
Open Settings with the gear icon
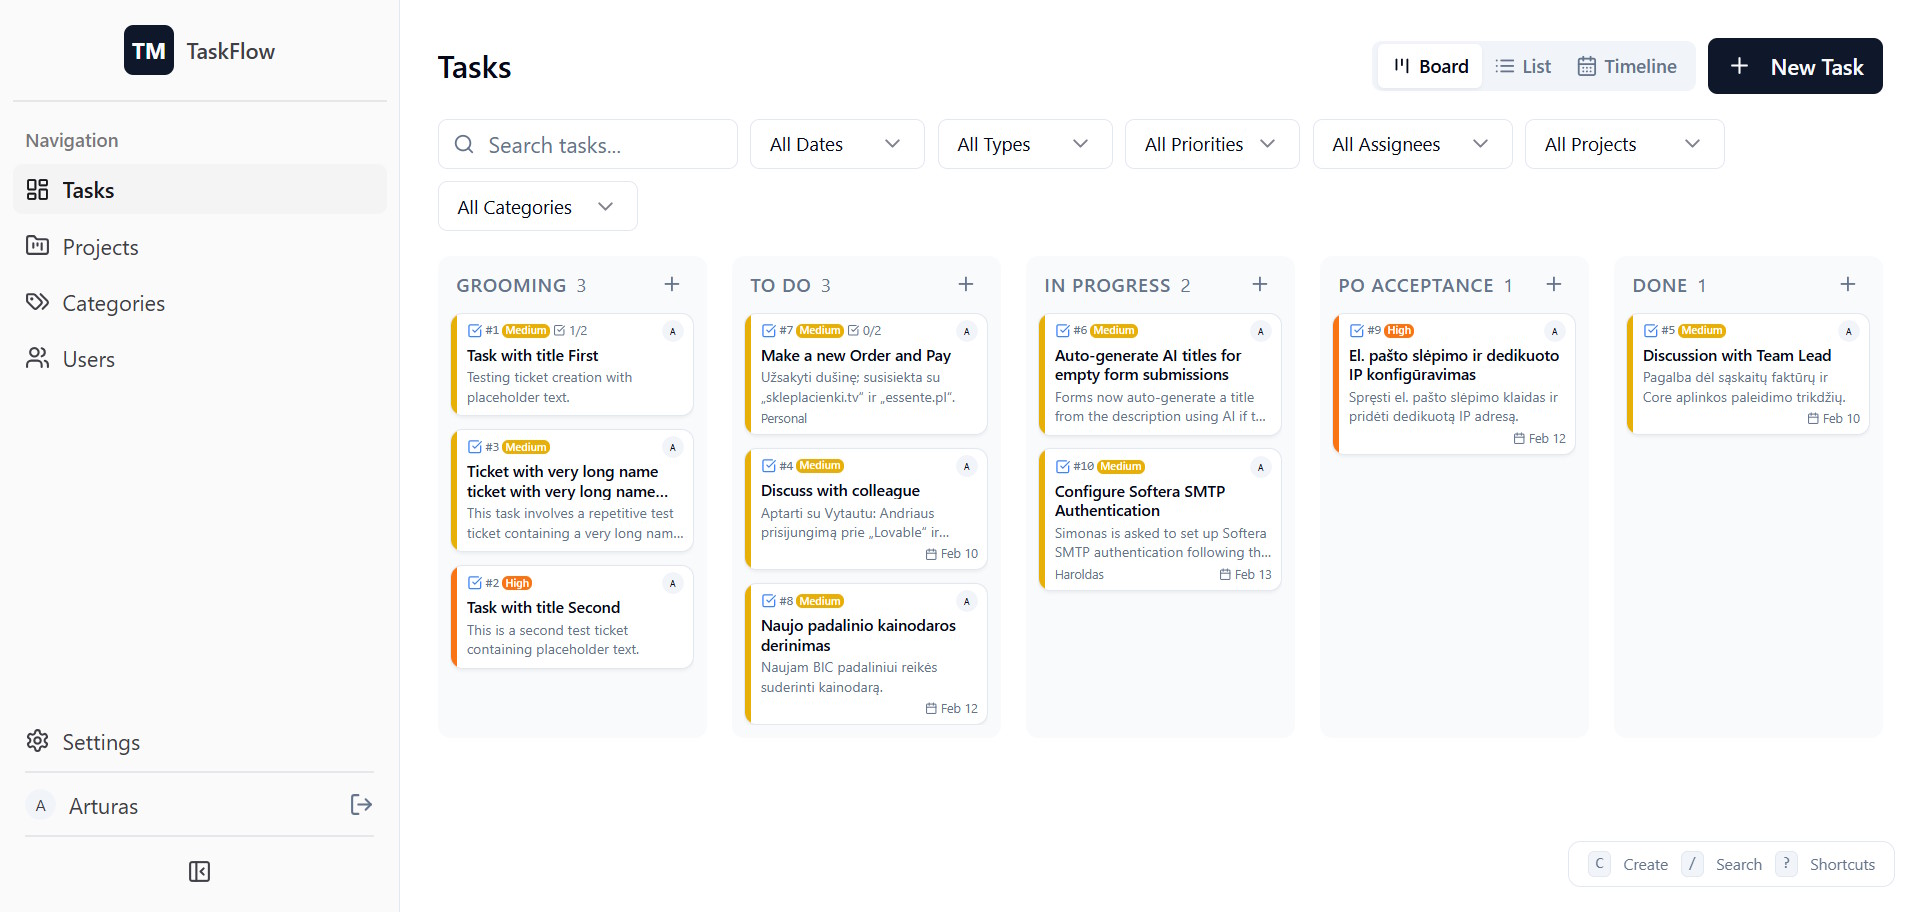click(x=37, y=741)
